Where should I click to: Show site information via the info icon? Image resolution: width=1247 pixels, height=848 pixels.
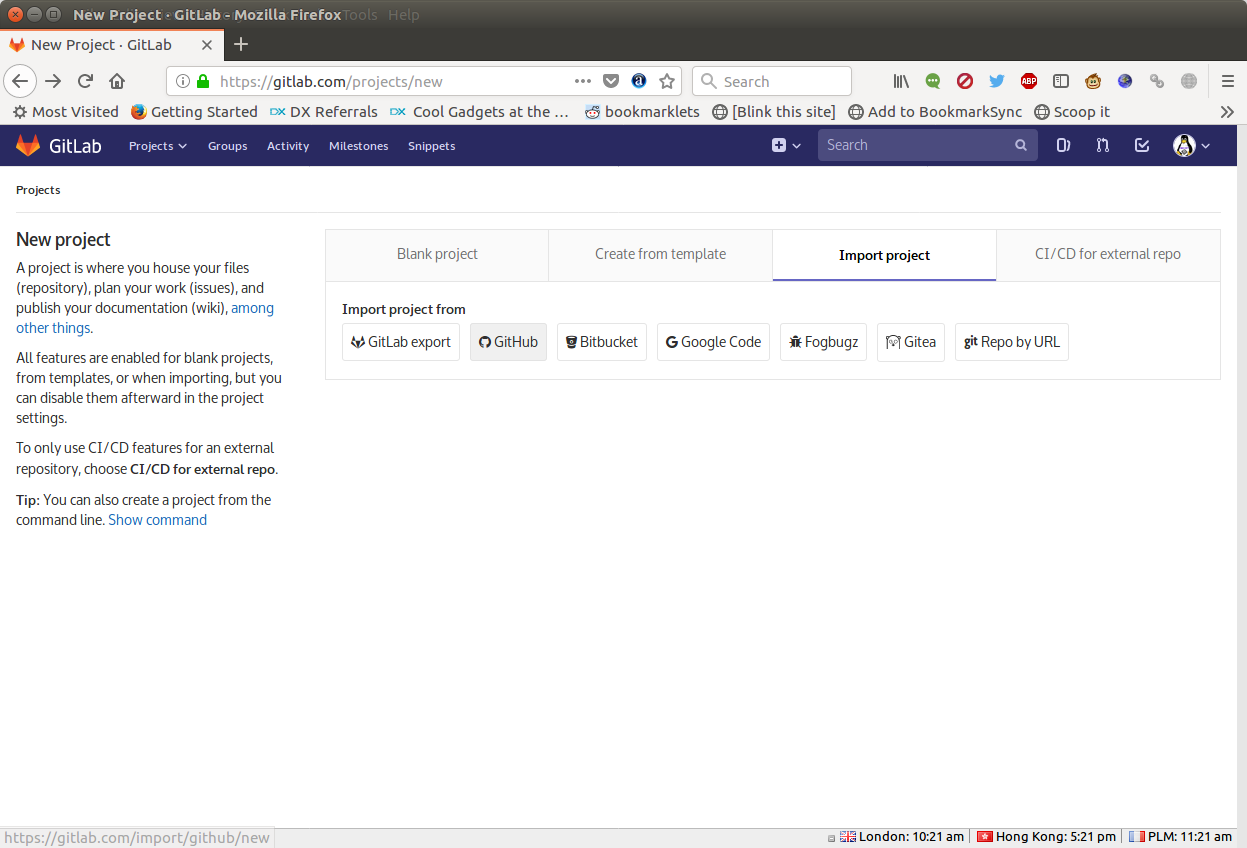click(183, 81)
